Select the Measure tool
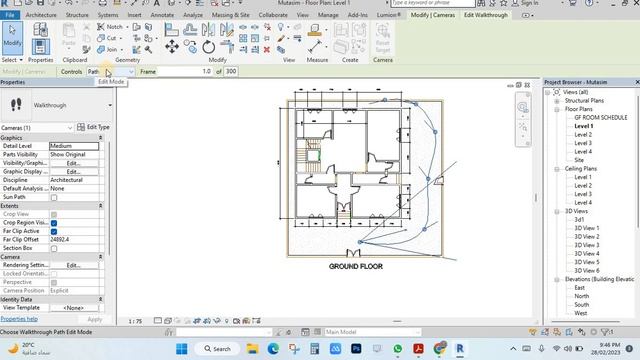 coord(315,47)
